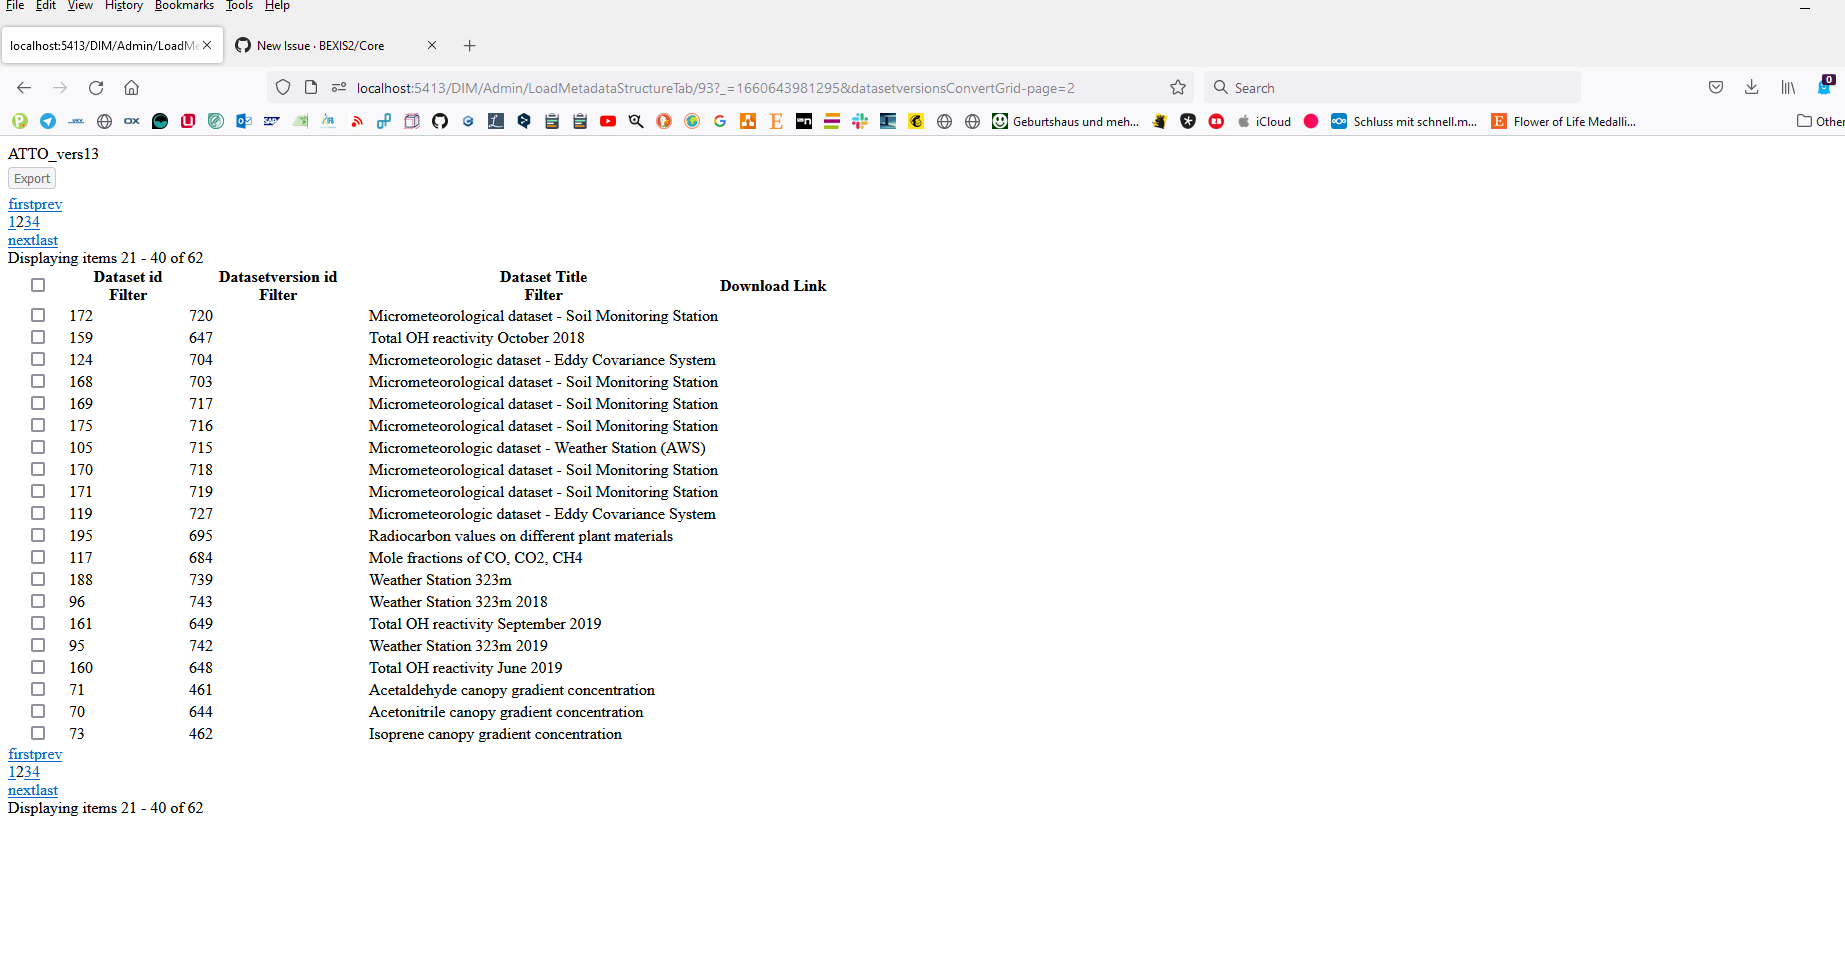Screen dimensions: 1845x953
Task: Tick the checkbox for Weather Station 323m 2018
Action: 38,601
